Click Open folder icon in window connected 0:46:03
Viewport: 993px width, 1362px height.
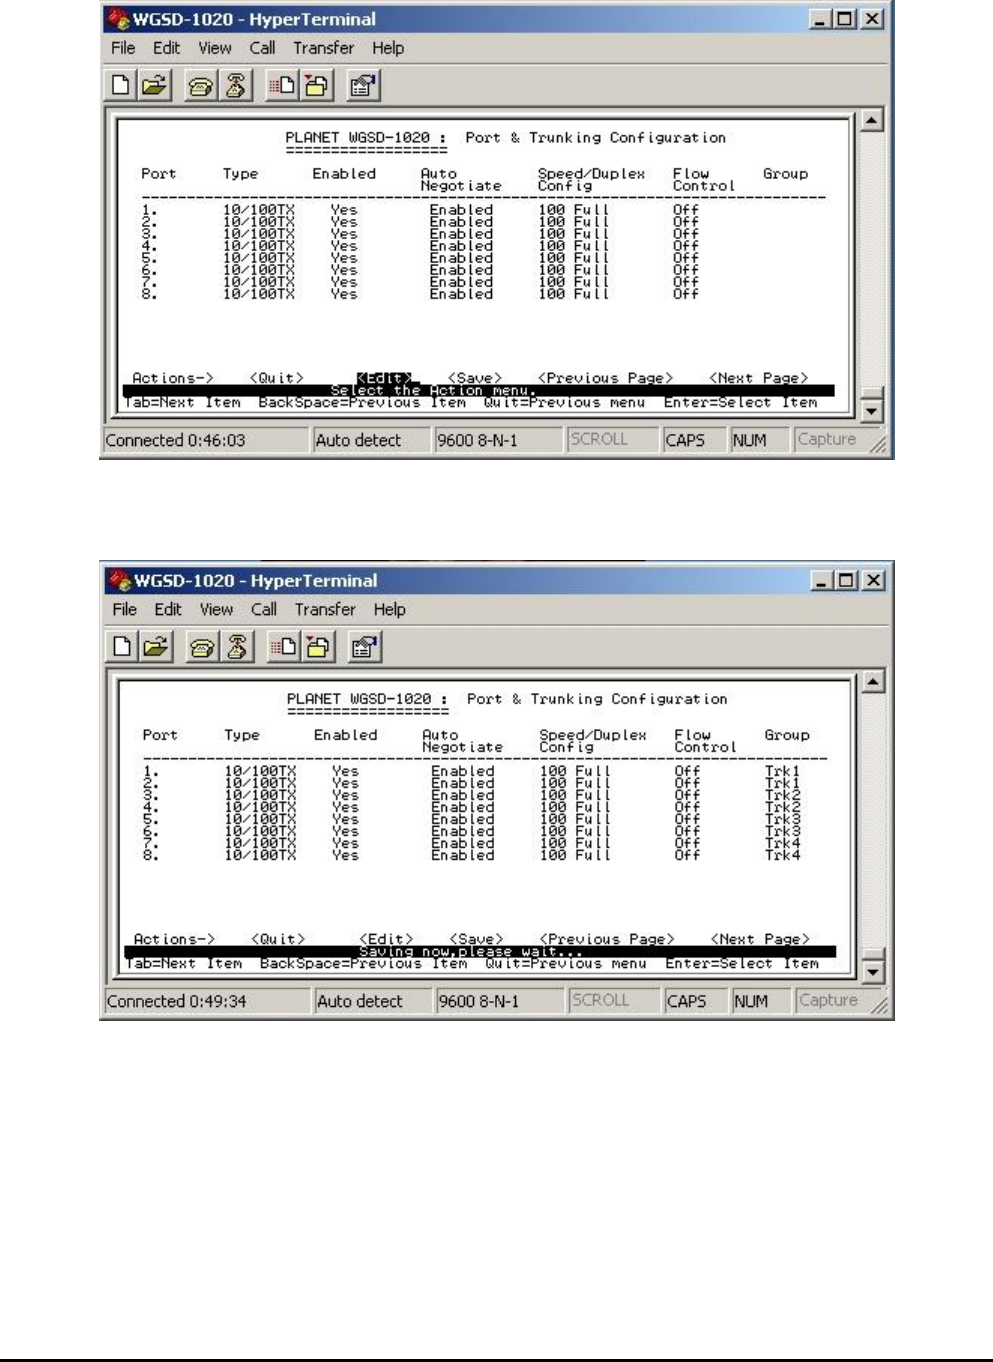[x=153, y=86]
